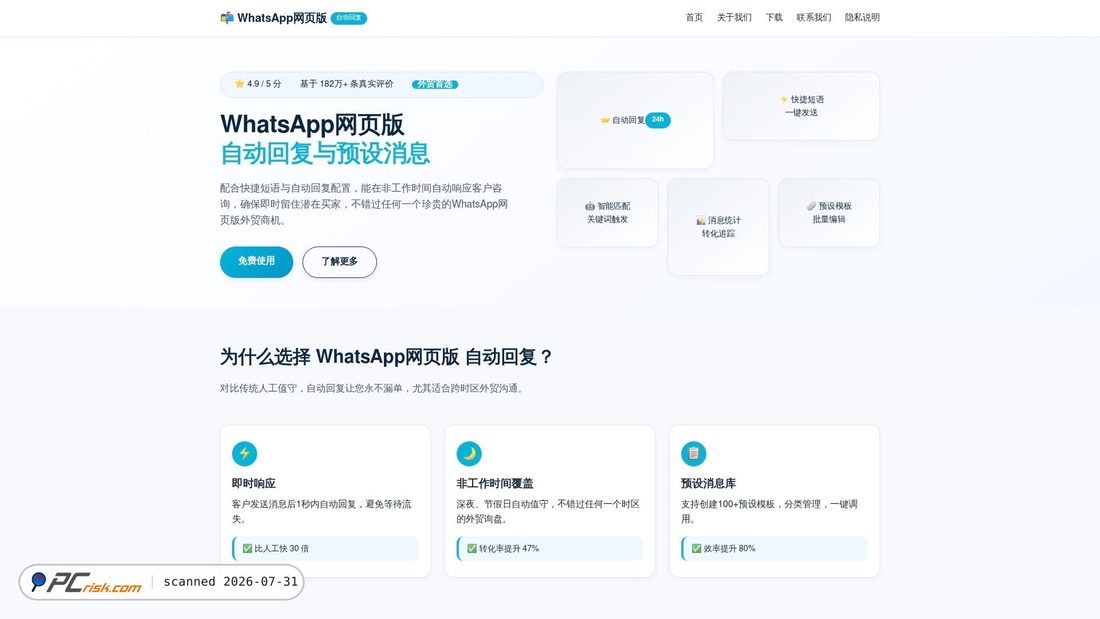Click the 外贸首选 tag badge
Screen dimensions: 1100x619
(435, 84)
